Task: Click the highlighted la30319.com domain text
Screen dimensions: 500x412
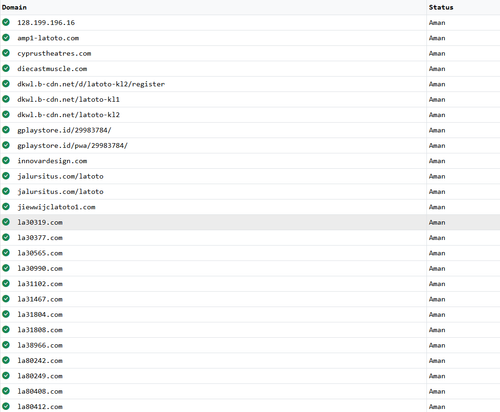Action: 40,222
